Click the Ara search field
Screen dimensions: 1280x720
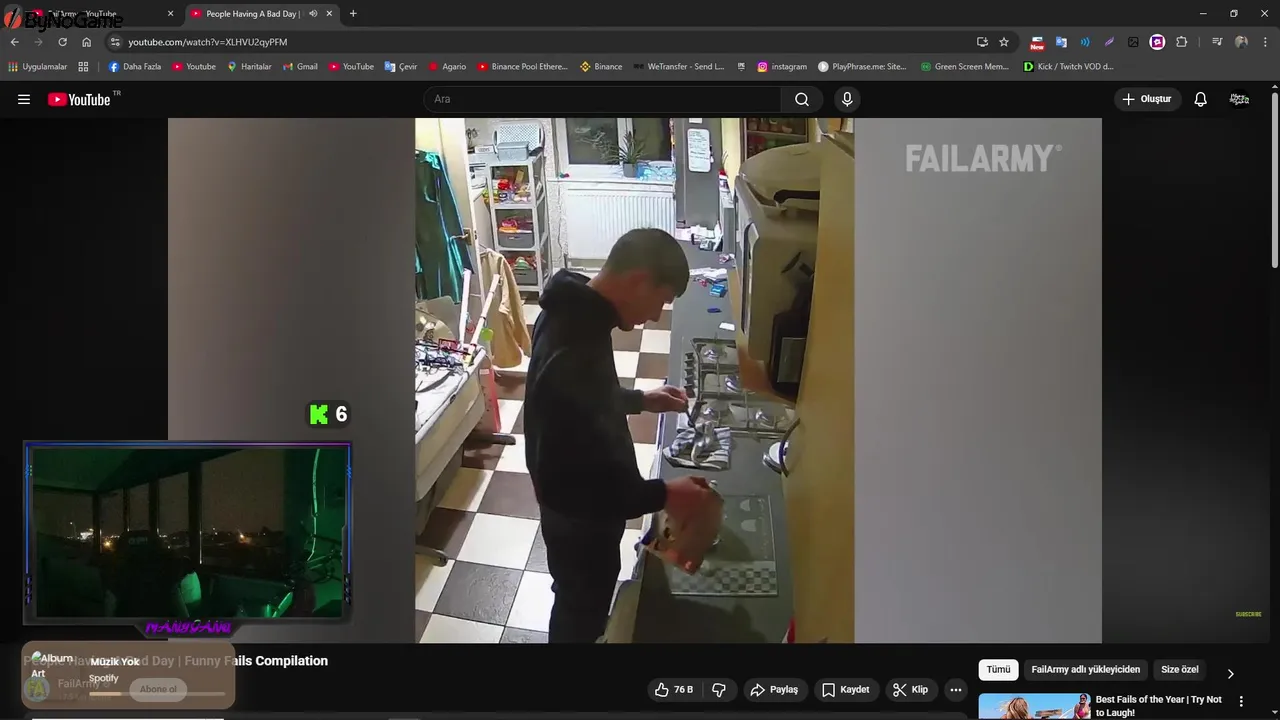tap(602, 99)
